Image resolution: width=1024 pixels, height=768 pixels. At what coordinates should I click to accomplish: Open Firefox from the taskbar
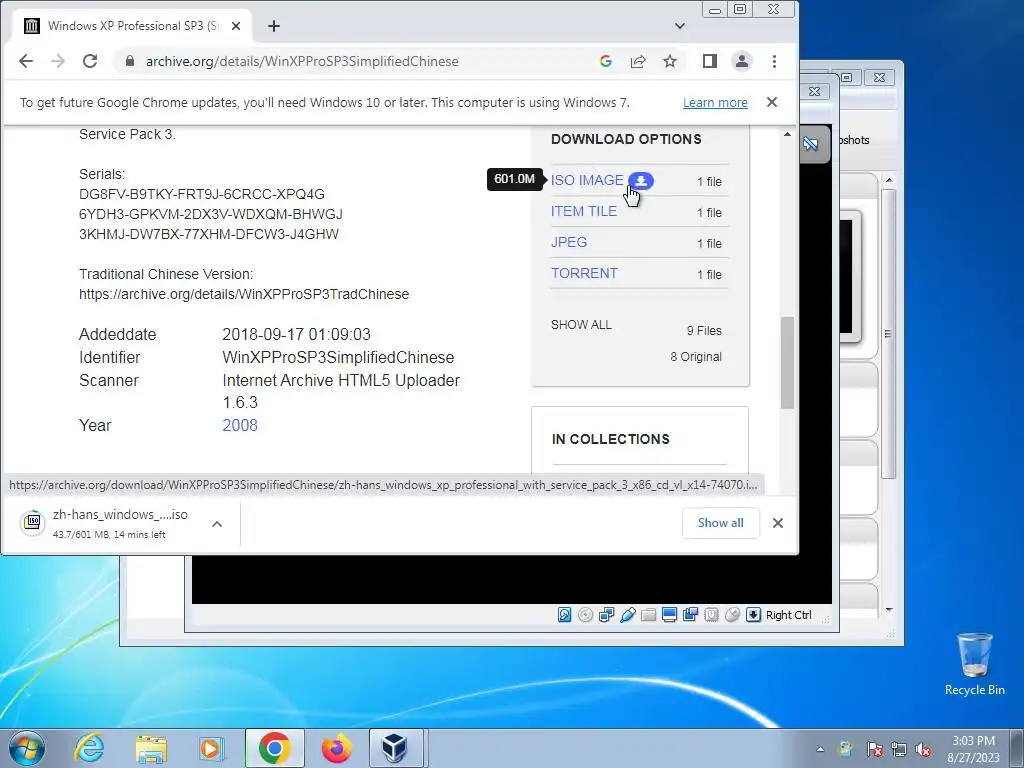(336, 748)
